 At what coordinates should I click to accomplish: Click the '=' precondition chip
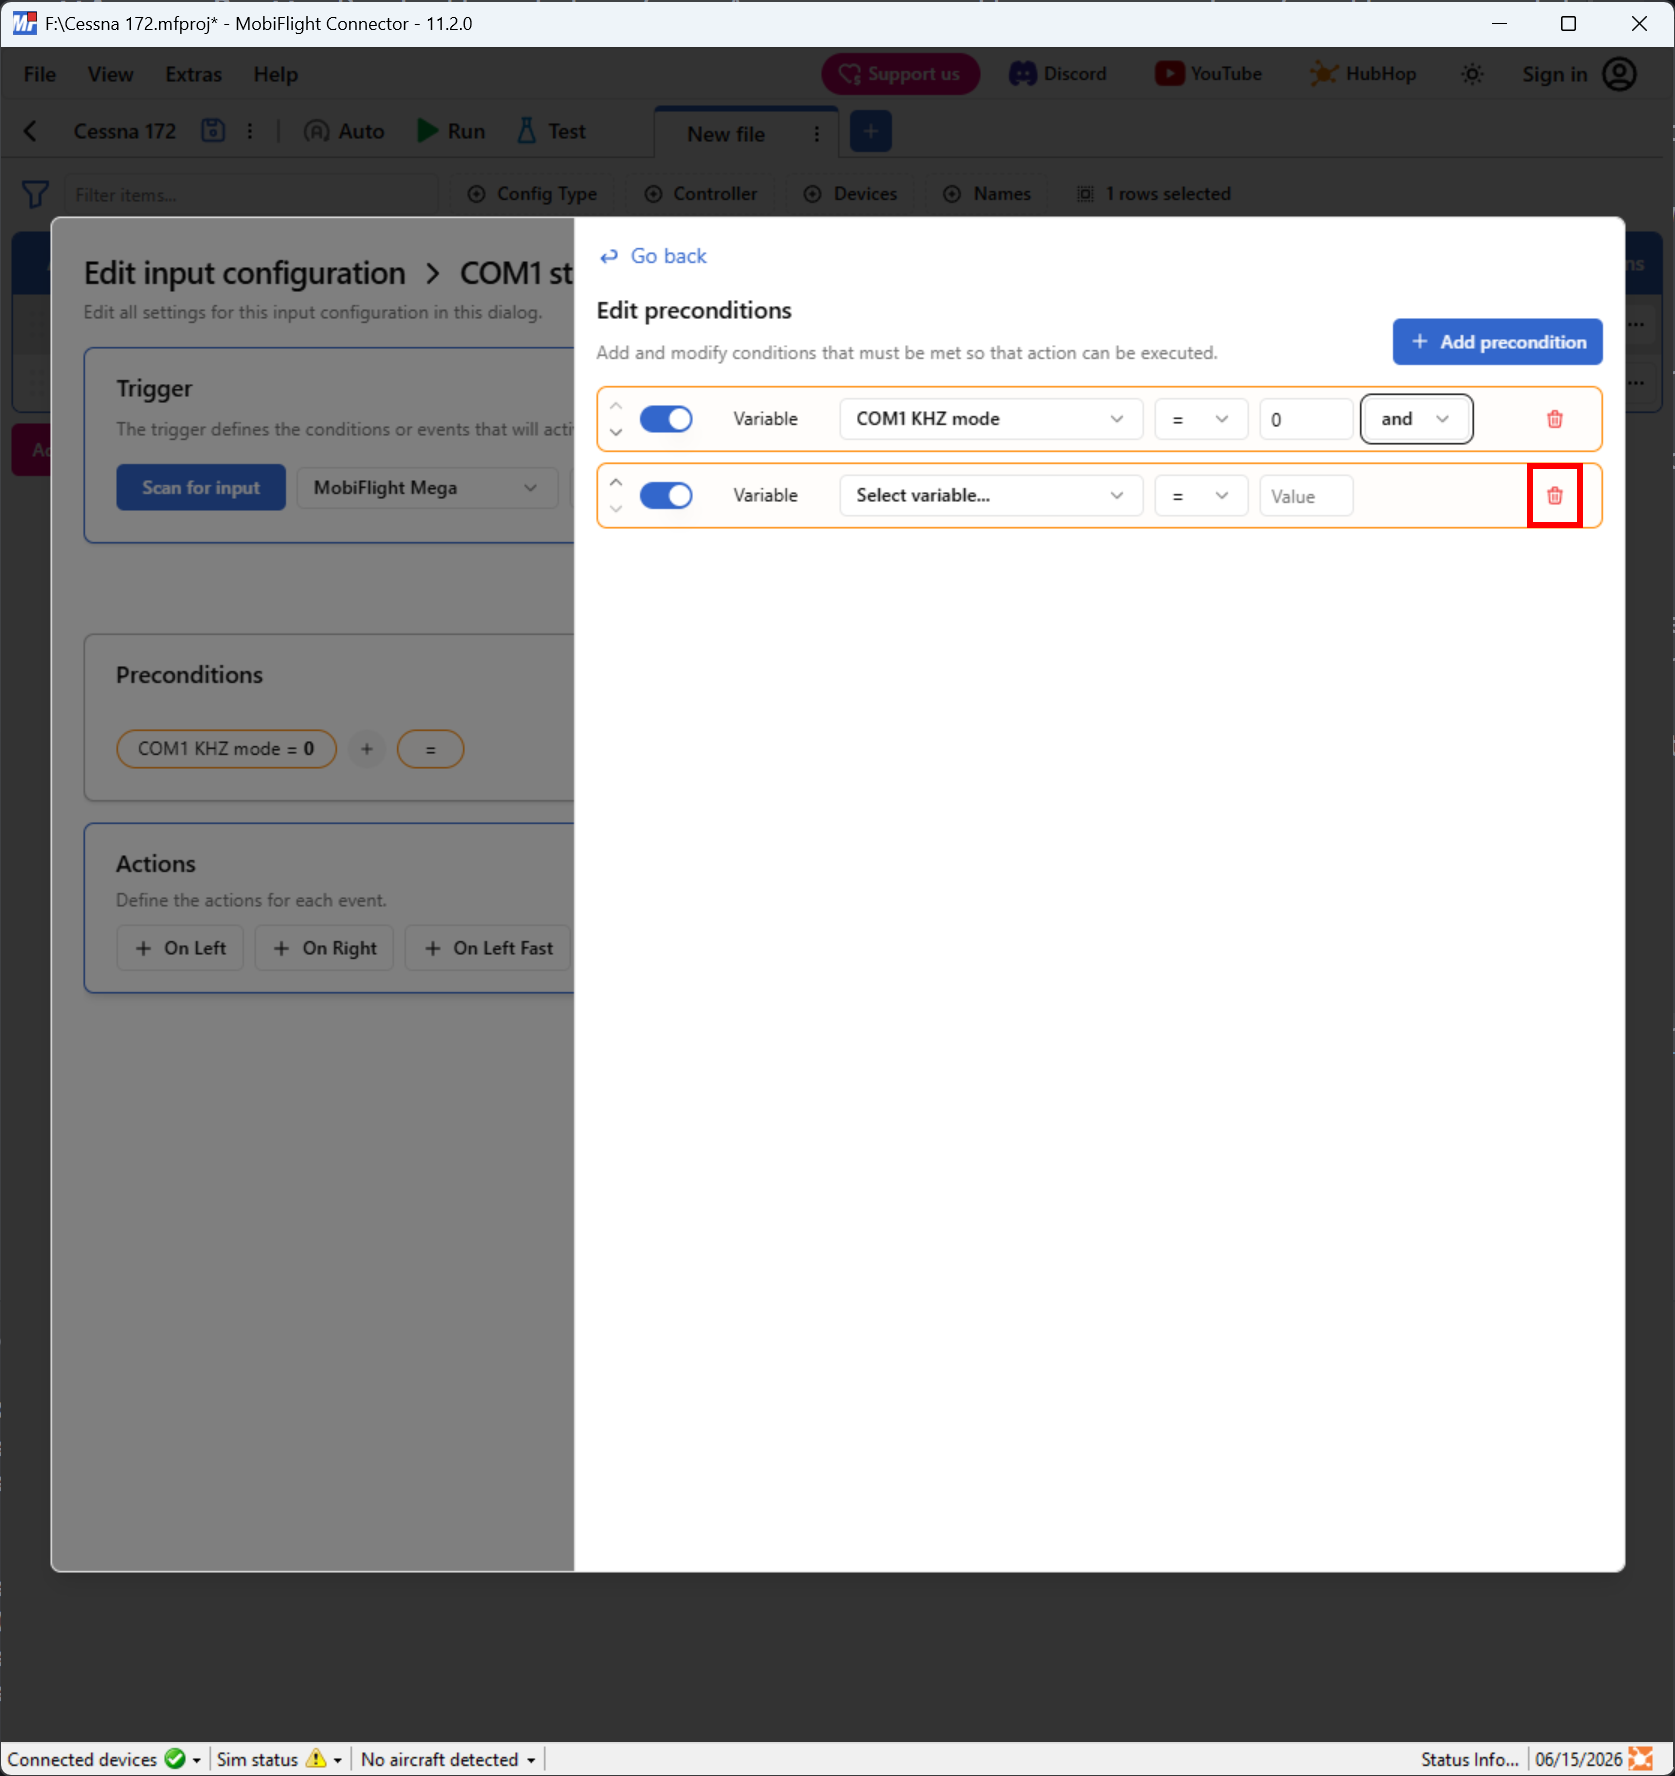coord(430,749)
